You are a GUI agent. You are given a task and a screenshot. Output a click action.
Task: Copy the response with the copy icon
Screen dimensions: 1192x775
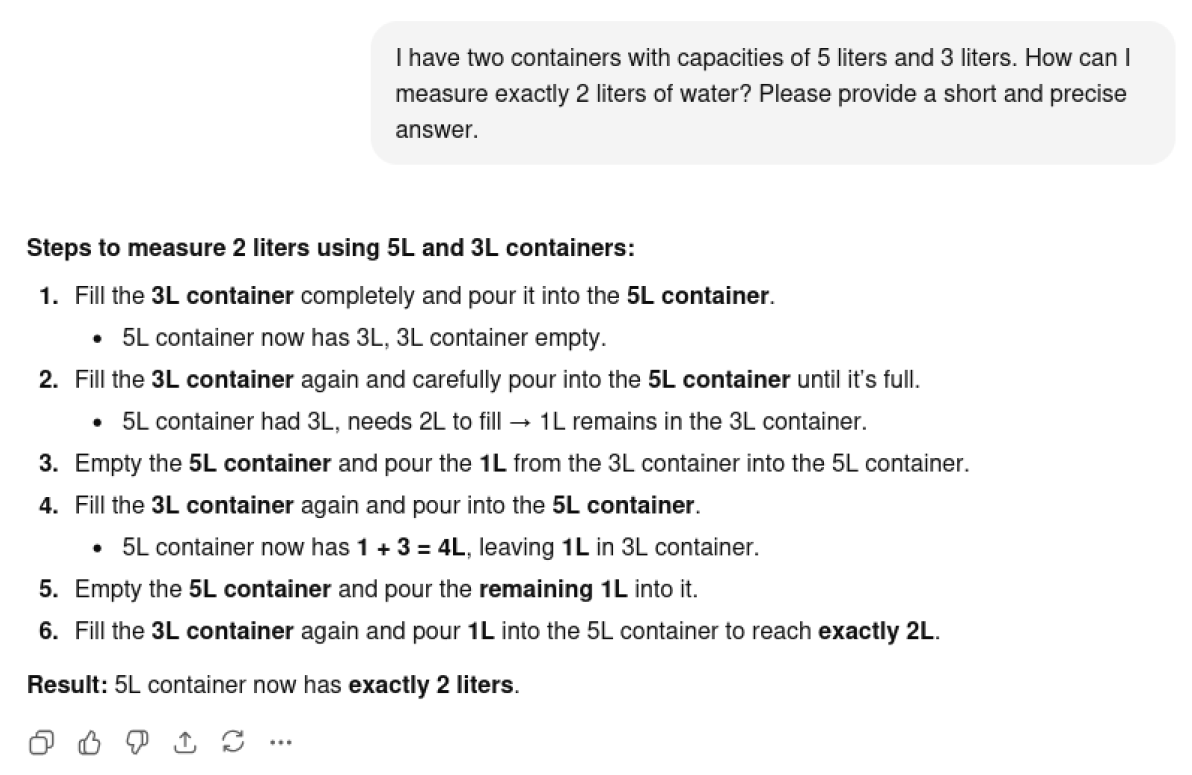pyautogui.click(x=41, y=742)
